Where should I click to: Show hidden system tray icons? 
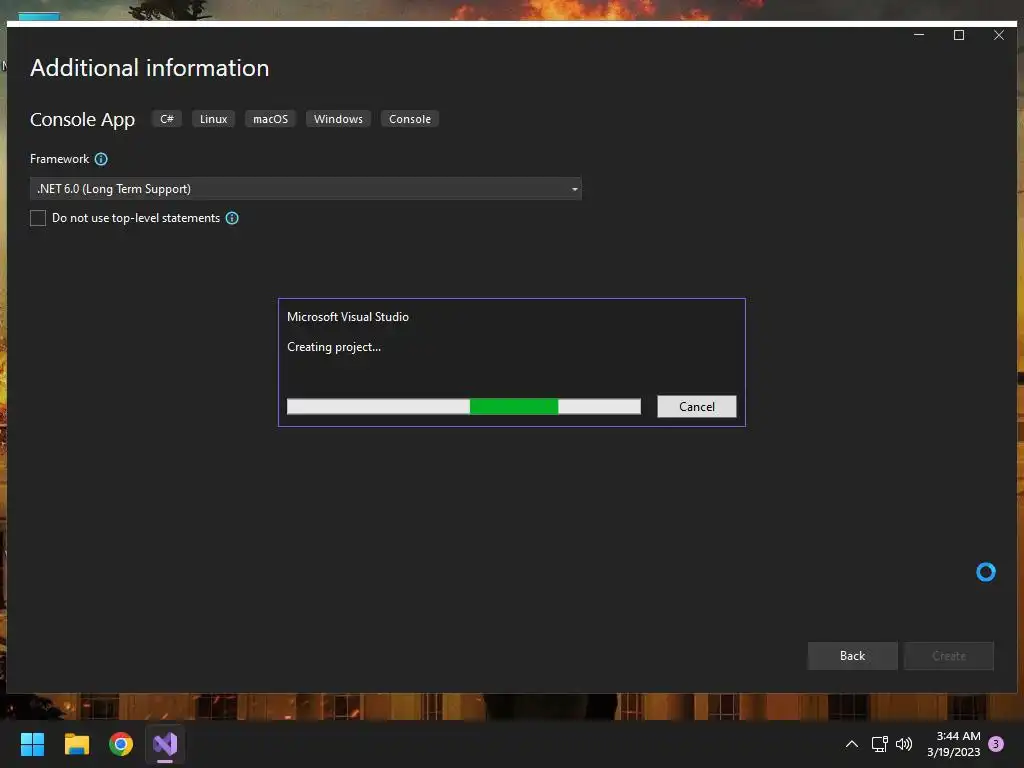852,744
